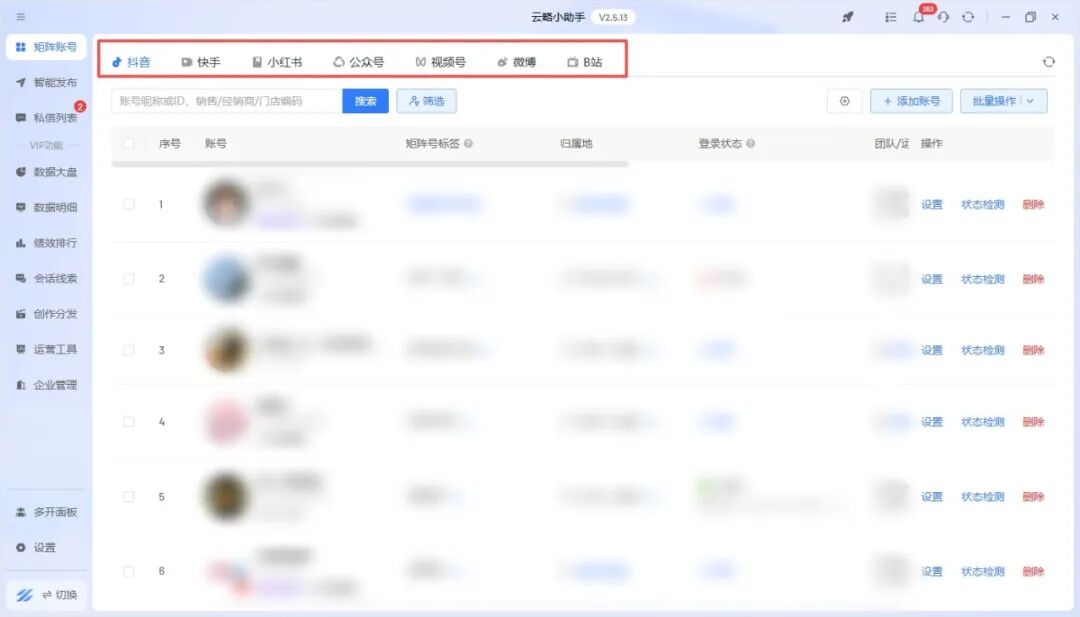1080x617 pixels.
Task: Click 状态检测 in row 5
Action: click(x=982, y=496)
